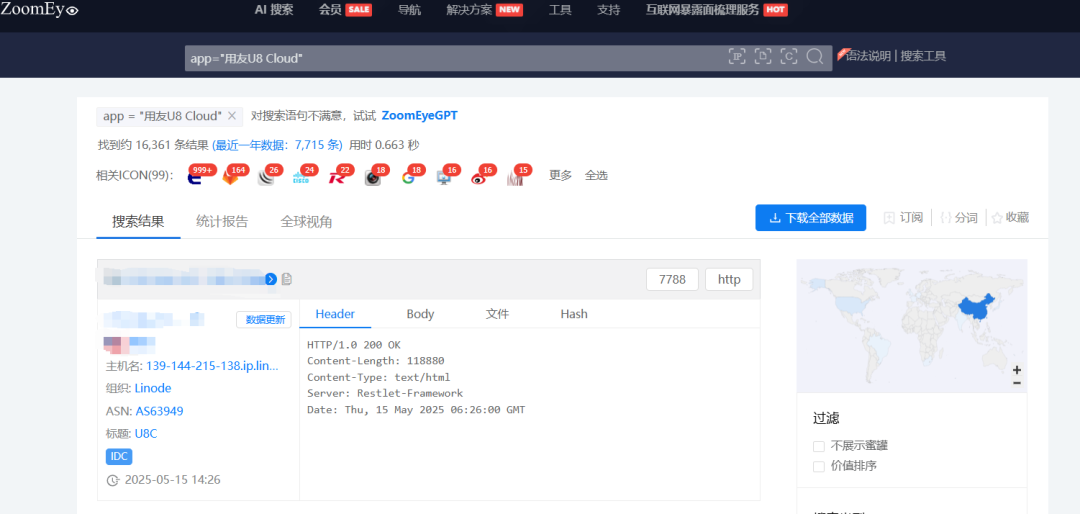Open hostname link 139-144-215-138.ip.lin...

212,366
